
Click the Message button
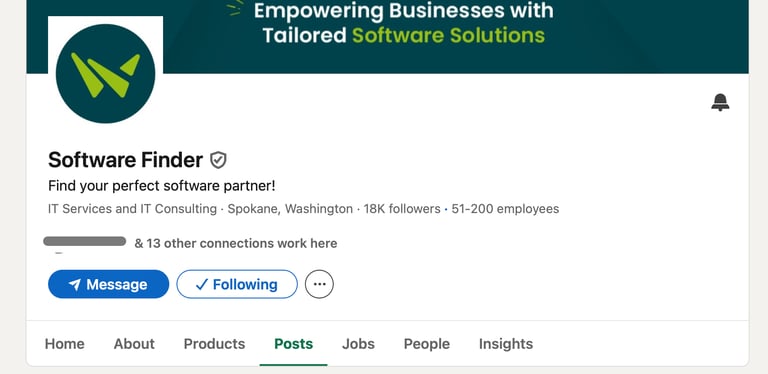108,284
